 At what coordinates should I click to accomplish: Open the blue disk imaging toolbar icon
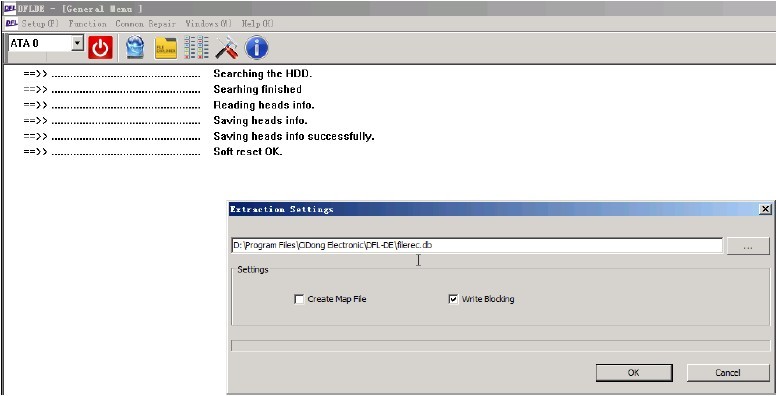(135, 48)
